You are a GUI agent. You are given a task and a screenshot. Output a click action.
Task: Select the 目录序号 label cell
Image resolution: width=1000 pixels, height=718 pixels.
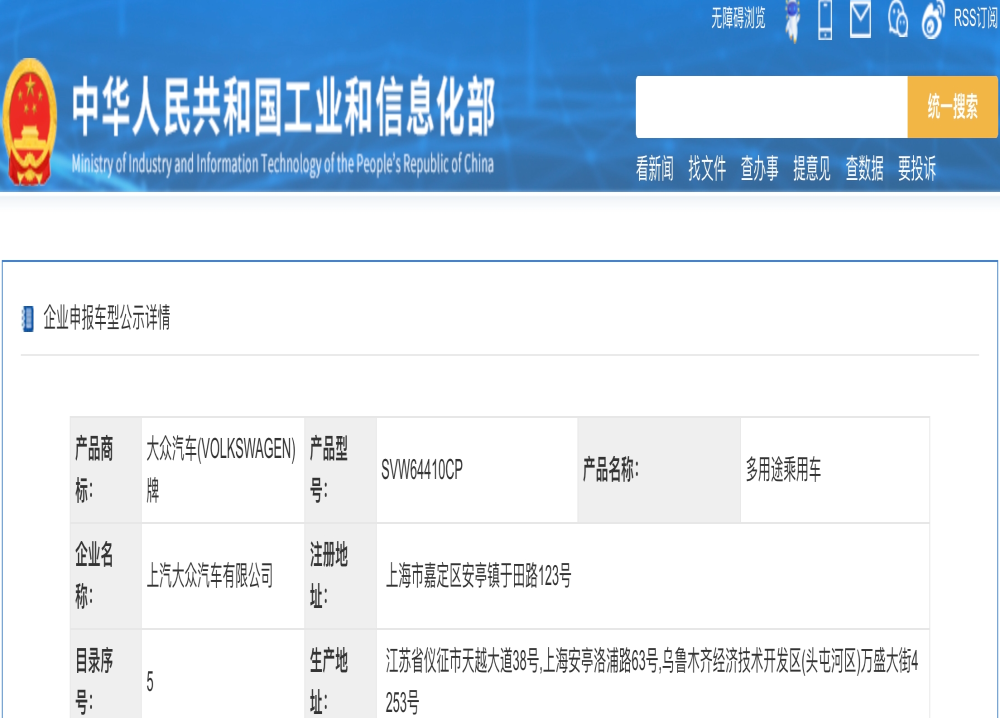106,675
